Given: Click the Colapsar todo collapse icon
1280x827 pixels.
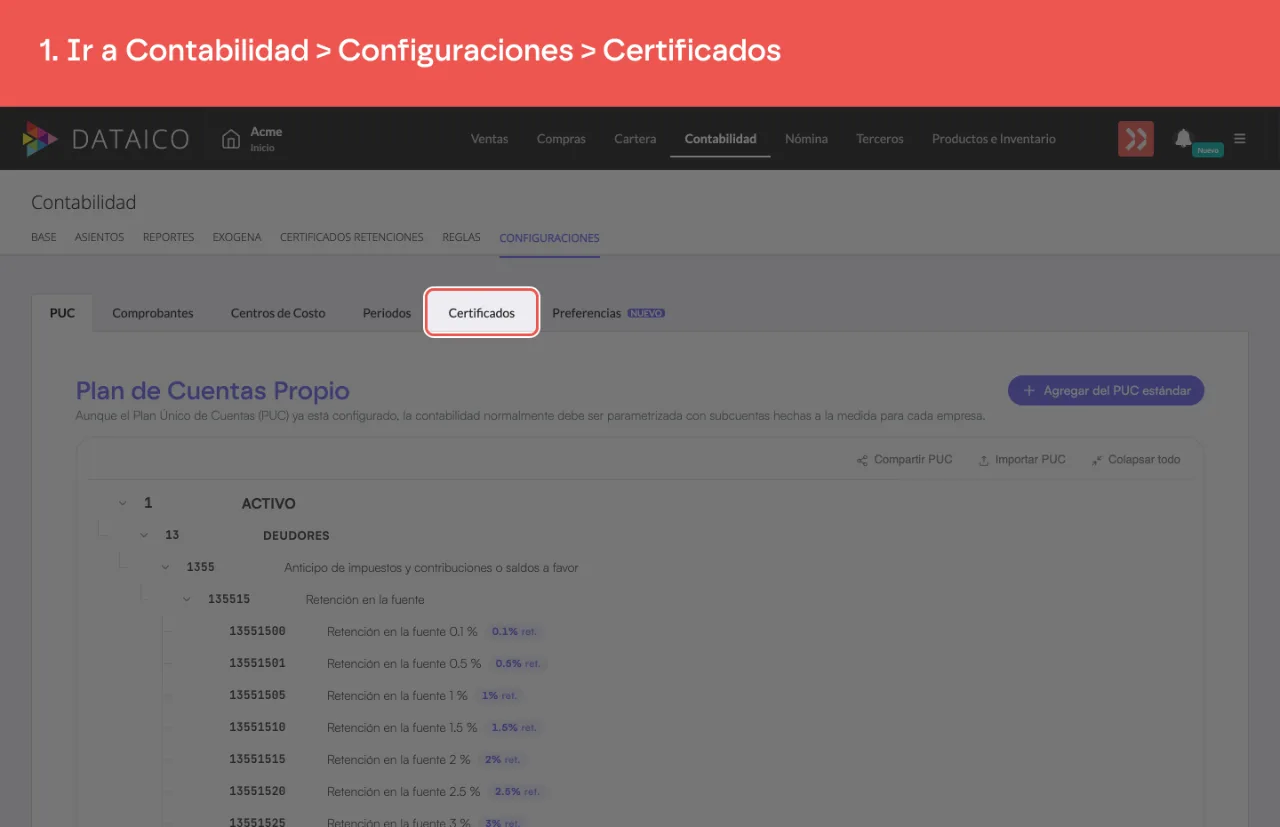Looking at the screenshot, I should click(x=1097, y=460).
